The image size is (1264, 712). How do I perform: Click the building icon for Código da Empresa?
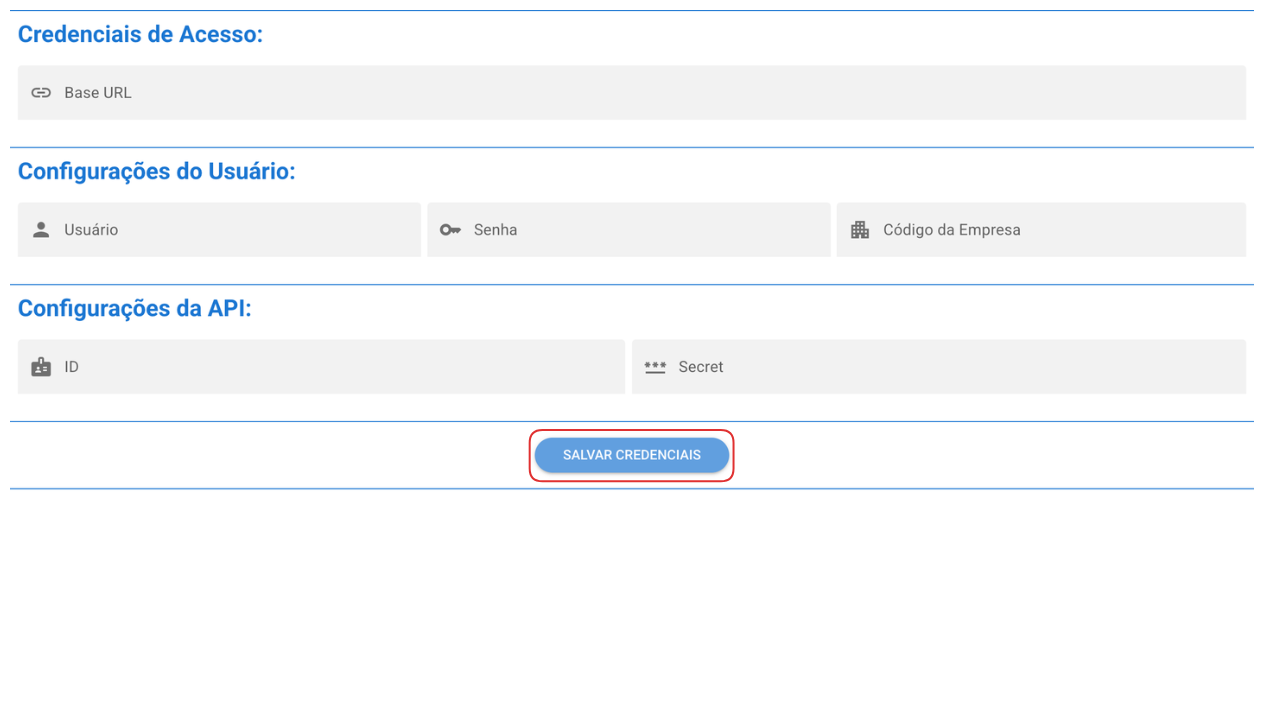tap(860, 230)
